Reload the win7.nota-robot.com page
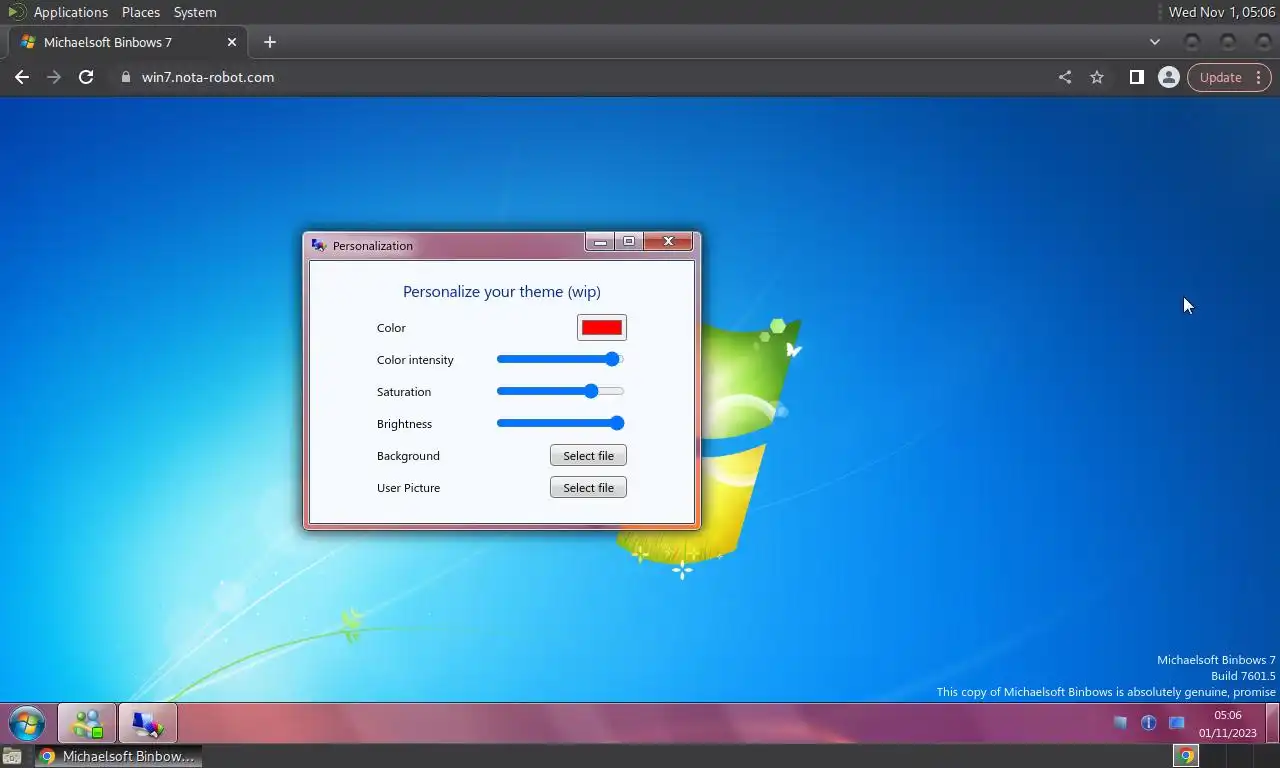 [86, 77]
